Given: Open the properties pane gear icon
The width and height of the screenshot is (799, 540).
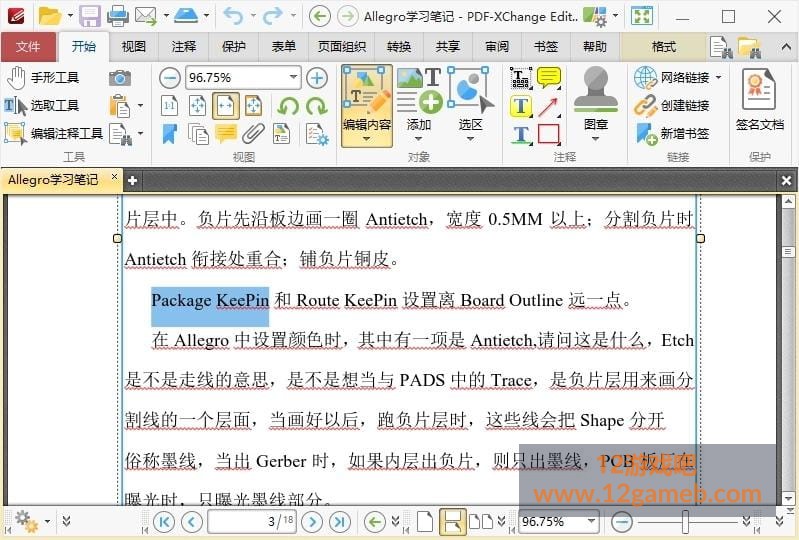Looking at the screenshot, I should tap(317, 134).
